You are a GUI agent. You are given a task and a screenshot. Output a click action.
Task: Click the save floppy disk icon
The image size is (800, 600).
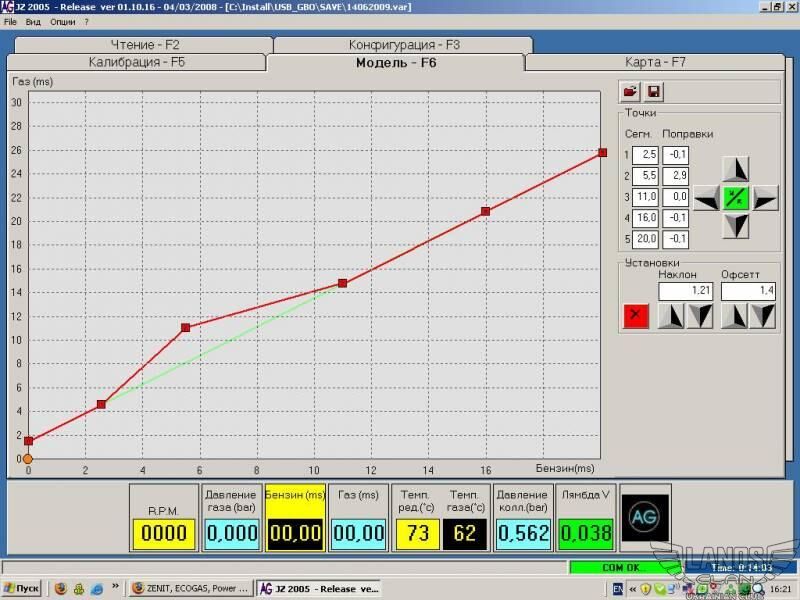pos(654,92)
